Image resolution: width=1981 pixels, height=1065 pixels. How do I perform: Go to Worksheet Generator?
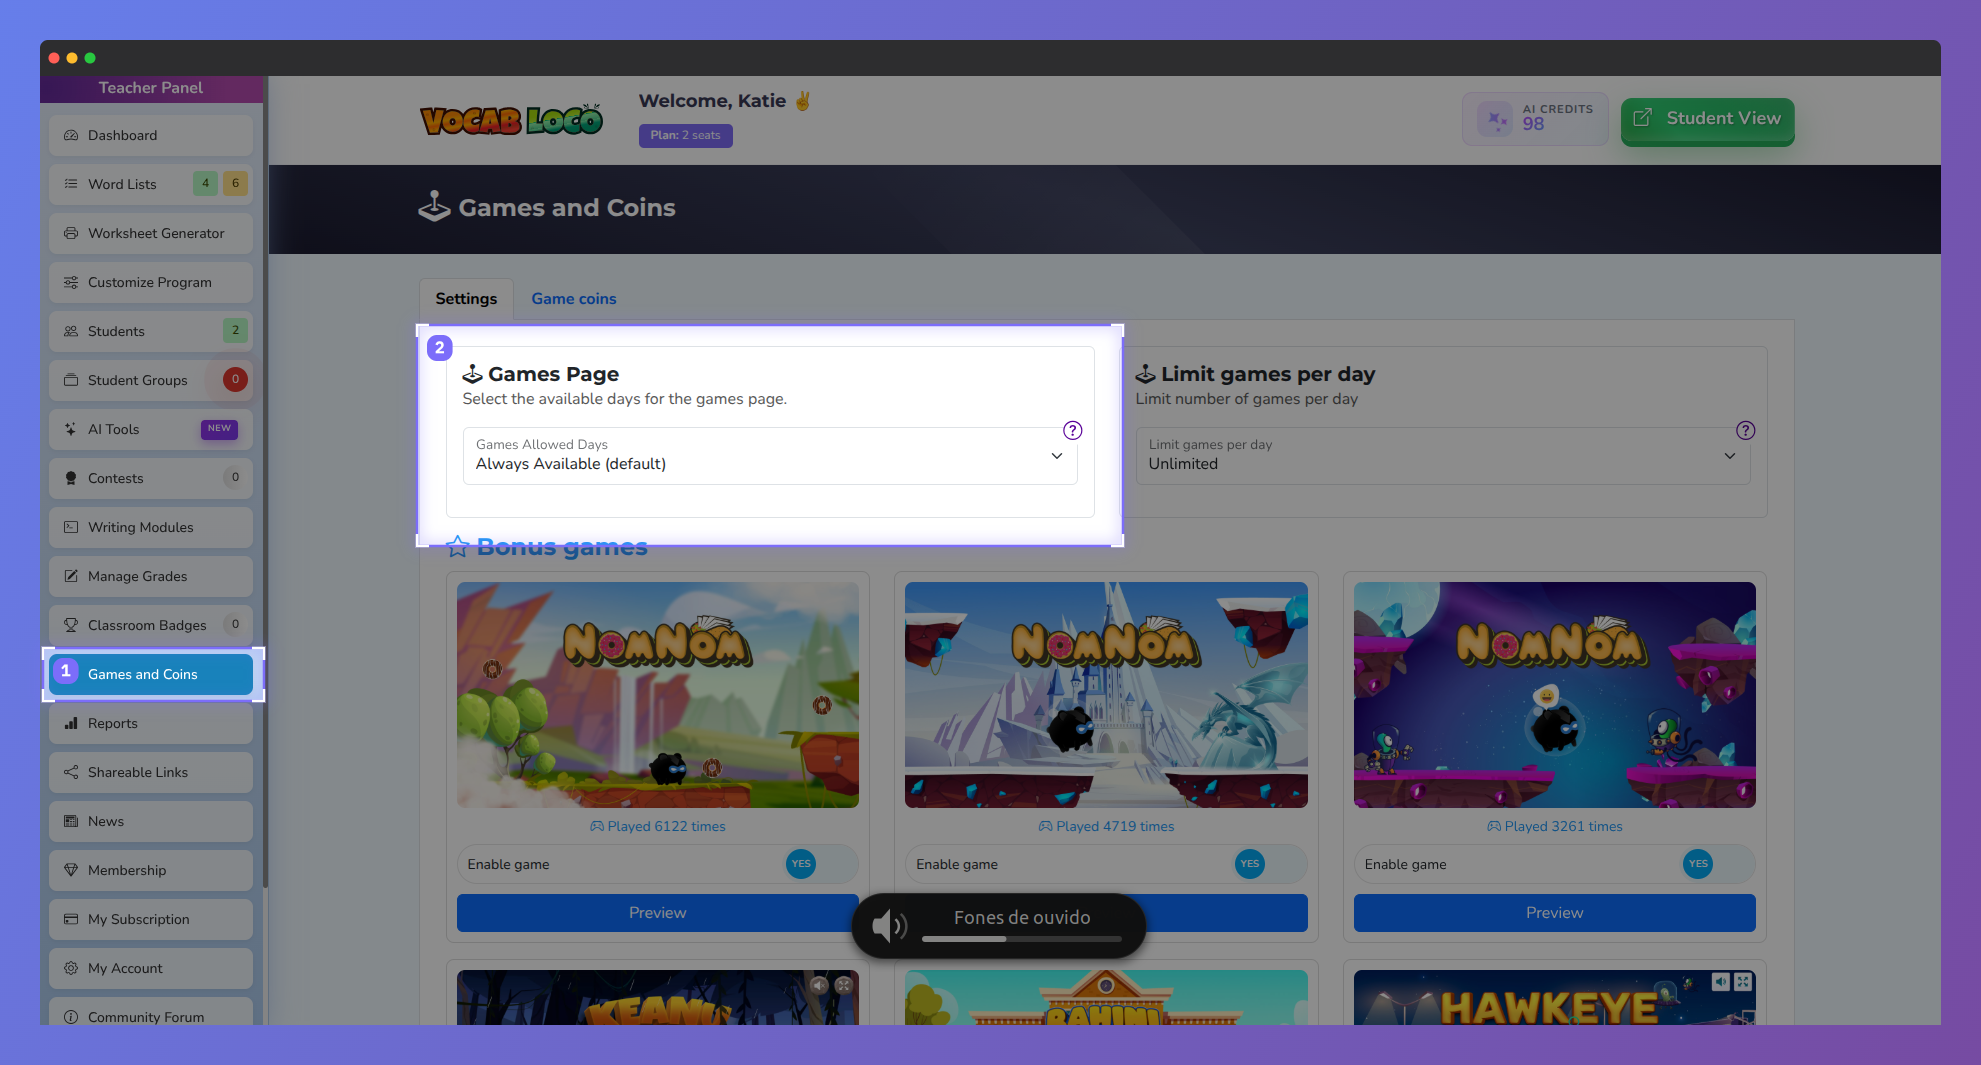151,233
